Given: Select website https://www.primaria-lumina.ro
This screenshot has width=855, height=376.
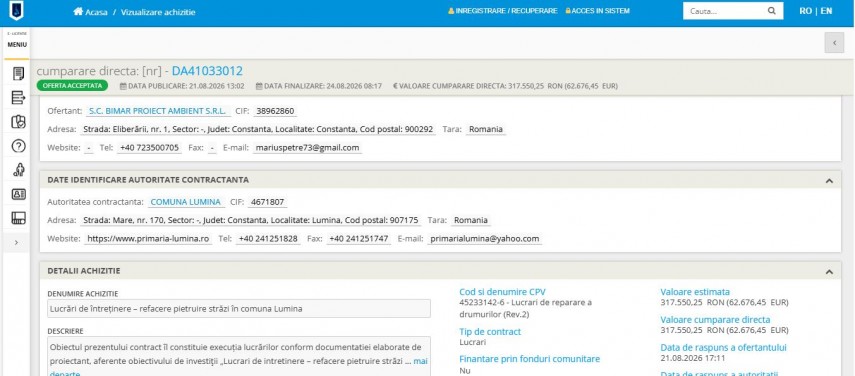Looking at the screenshot, I should (x=148, y=239).
